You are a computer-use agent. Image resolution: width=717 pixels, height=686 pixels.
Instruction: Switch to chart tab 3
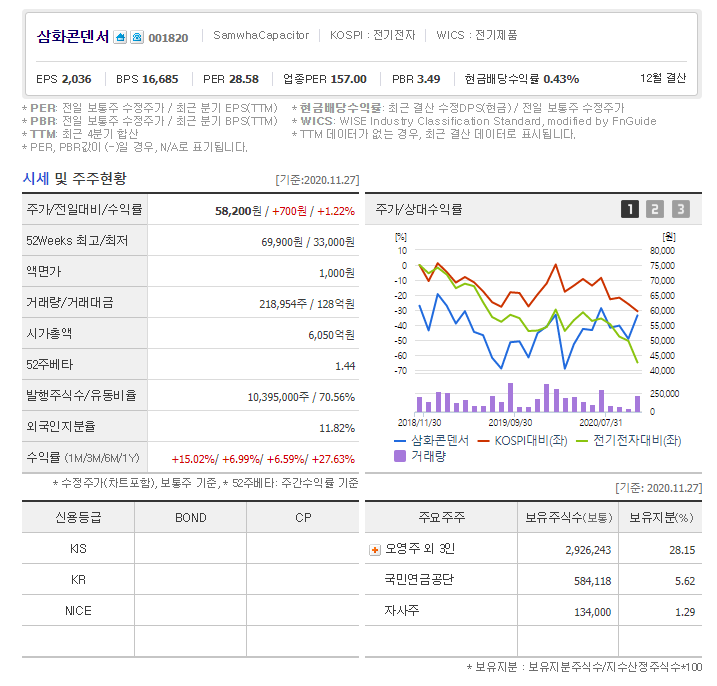680,209
